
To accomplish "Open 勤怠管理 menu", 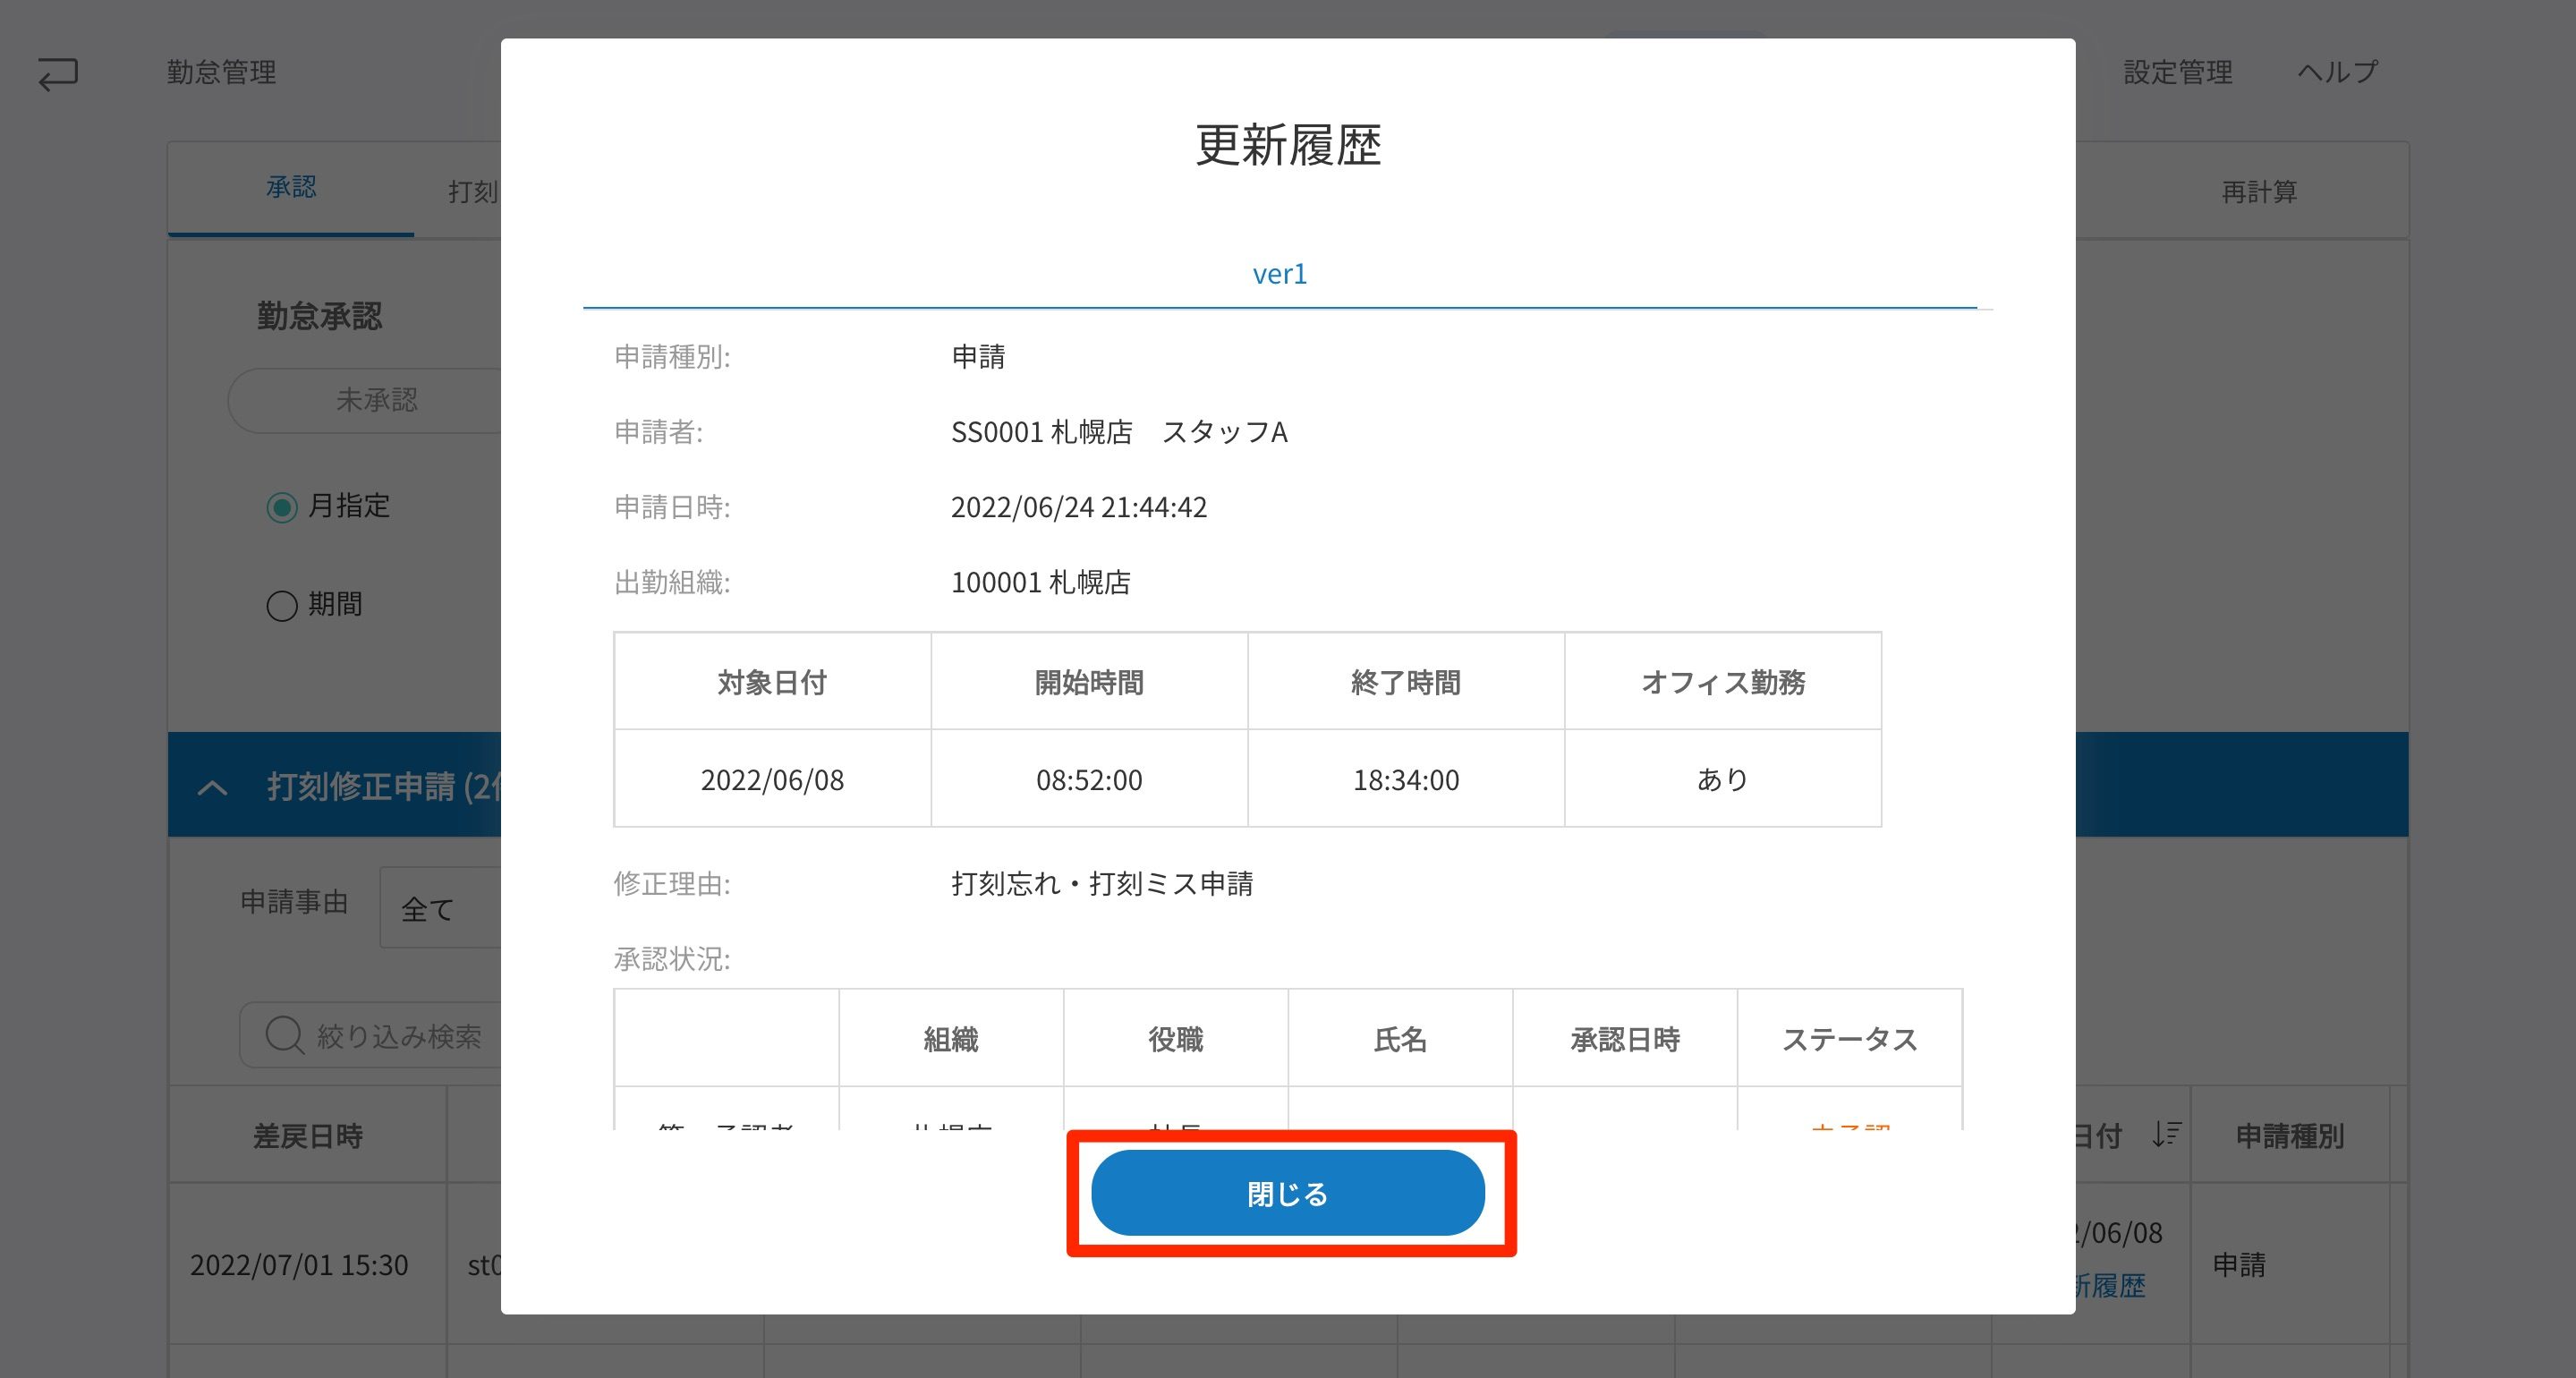I will coord(221,72).
